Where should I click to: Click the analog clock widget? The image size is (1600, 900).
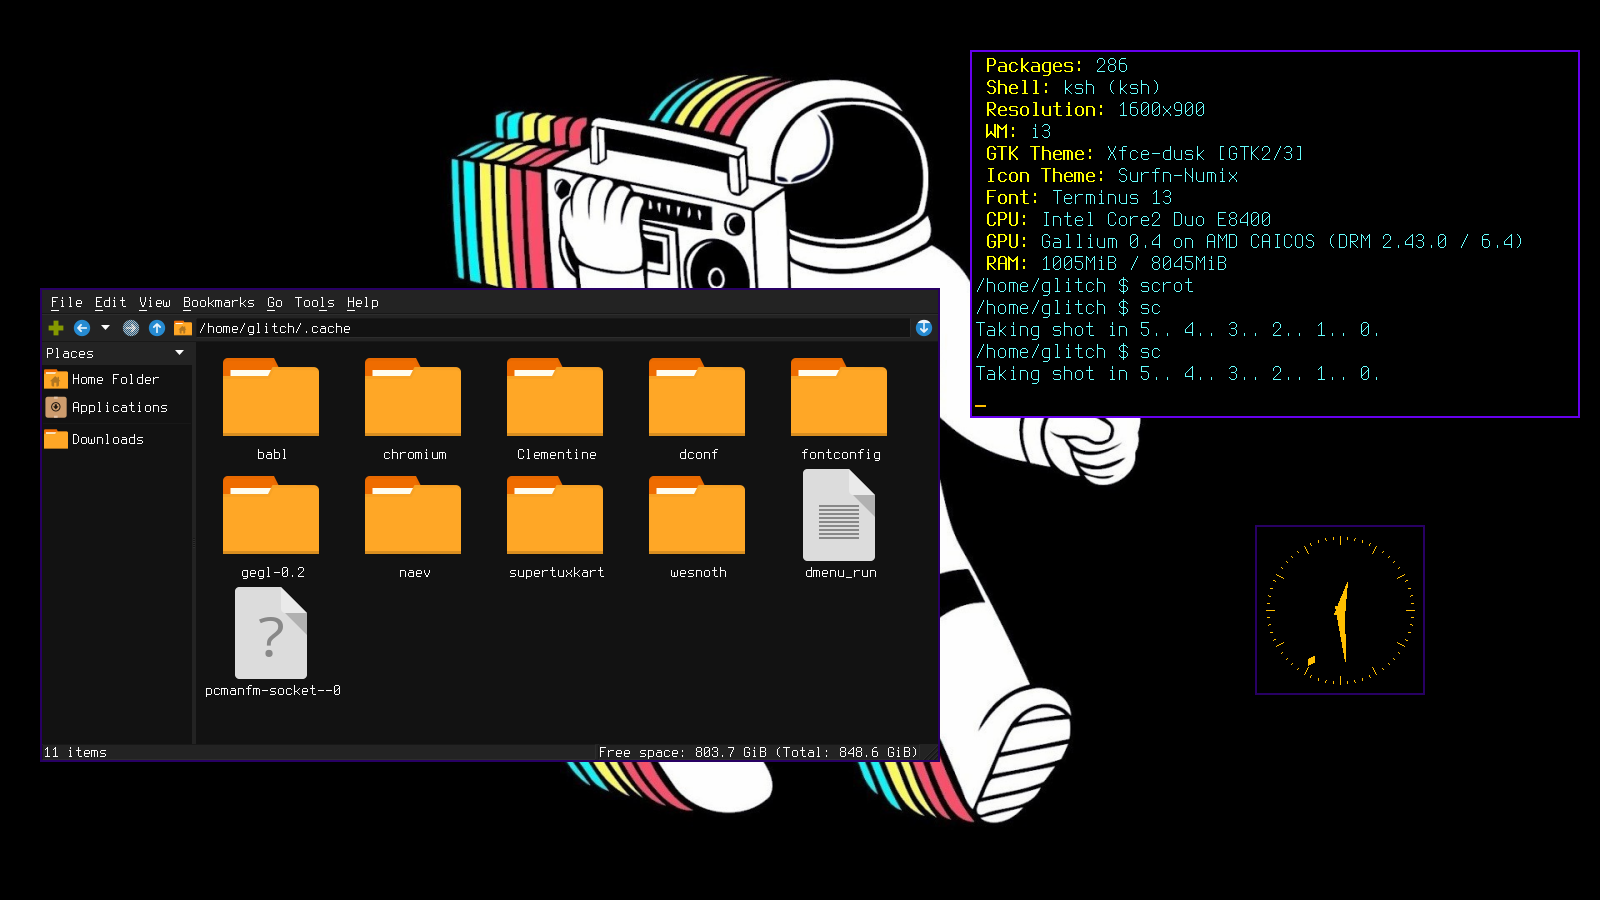(1340, 610)
